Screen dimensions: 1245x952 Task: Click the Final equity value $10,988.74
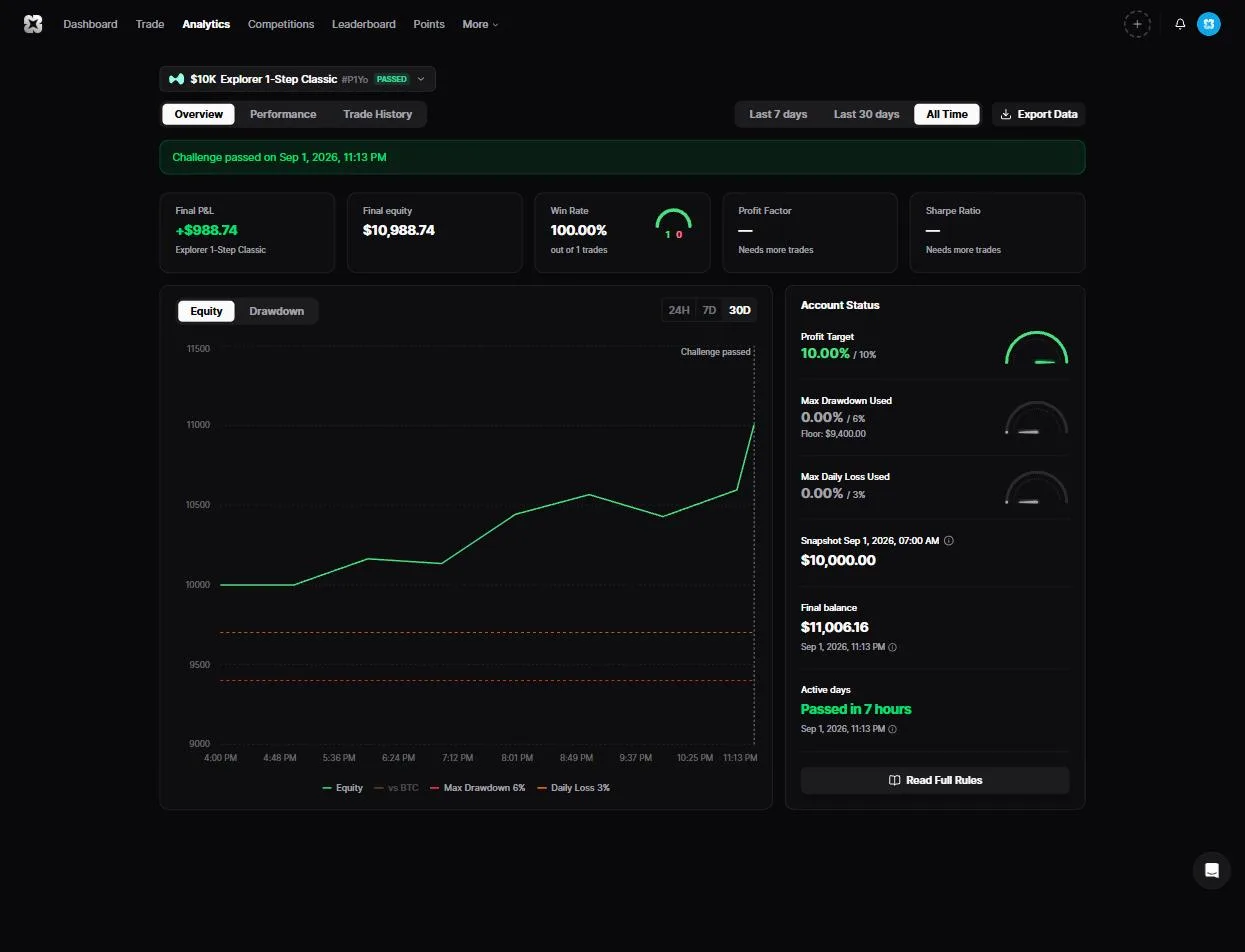tap(399, 230)
